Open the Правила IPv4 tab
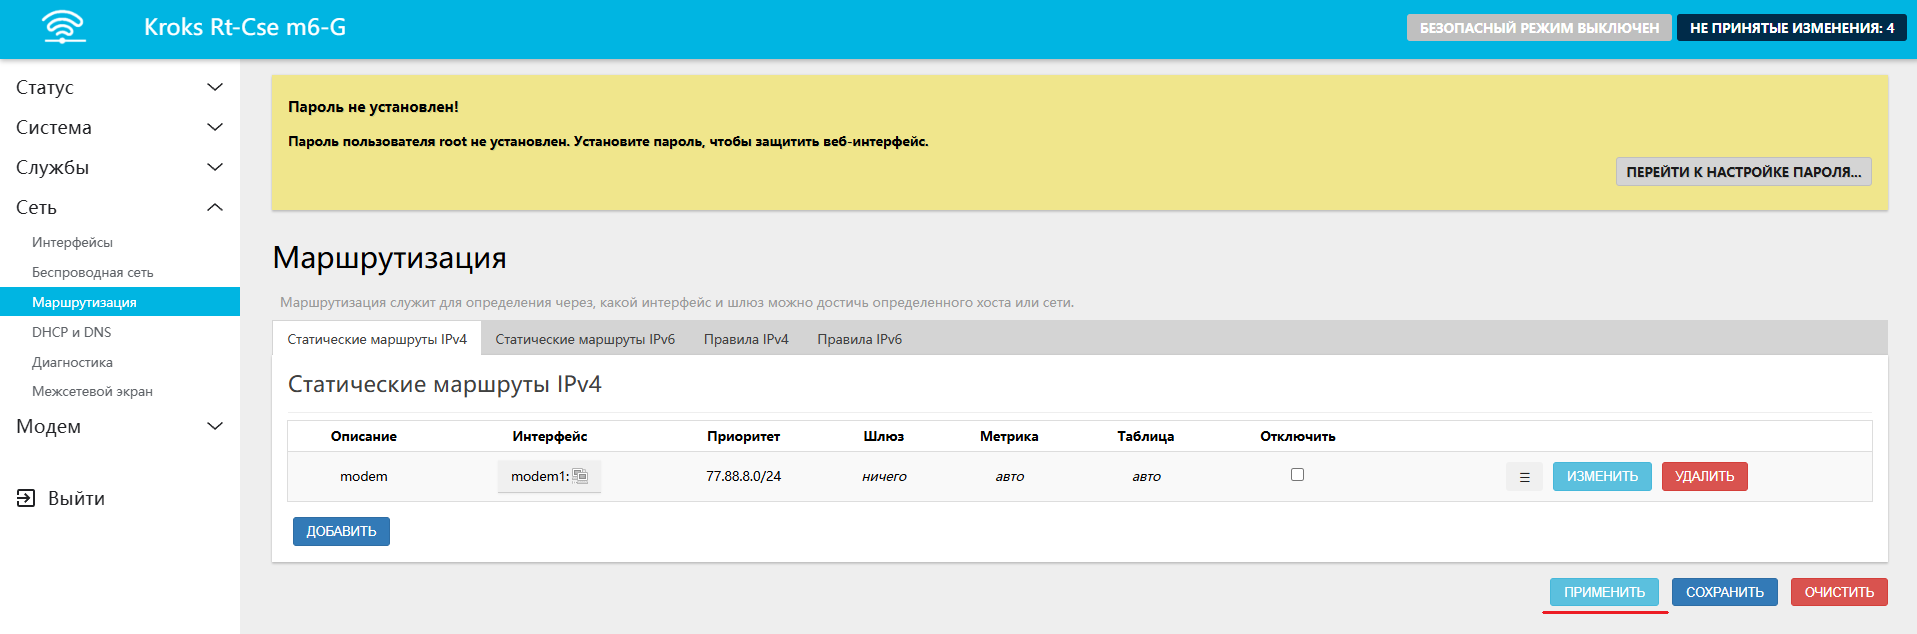This screenshot has width=1917, height=634. tap(746, 339)
